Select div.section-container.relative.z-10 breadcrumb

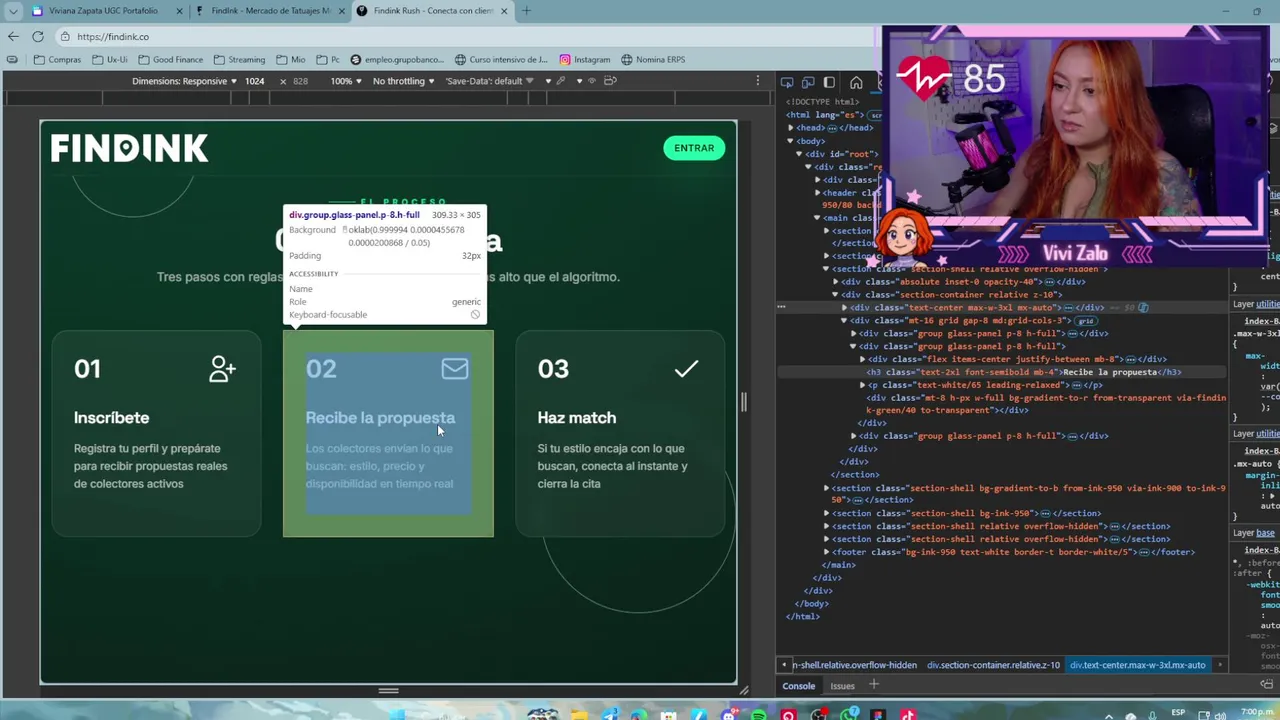click(993, 665)
